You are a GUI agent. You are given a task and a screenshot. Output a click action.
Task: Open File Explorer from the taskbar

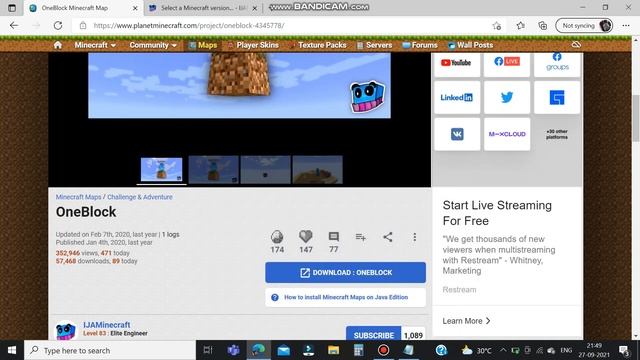(x=333, y=350)
